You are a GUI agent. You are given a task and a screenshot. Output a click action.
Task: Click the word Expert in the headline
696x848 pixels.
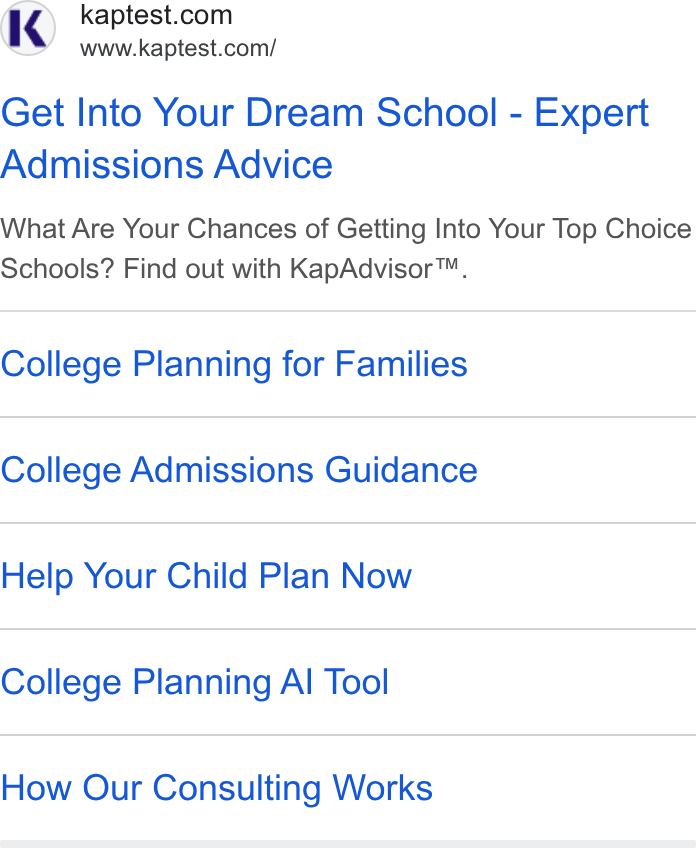click(x=591, y=114)
